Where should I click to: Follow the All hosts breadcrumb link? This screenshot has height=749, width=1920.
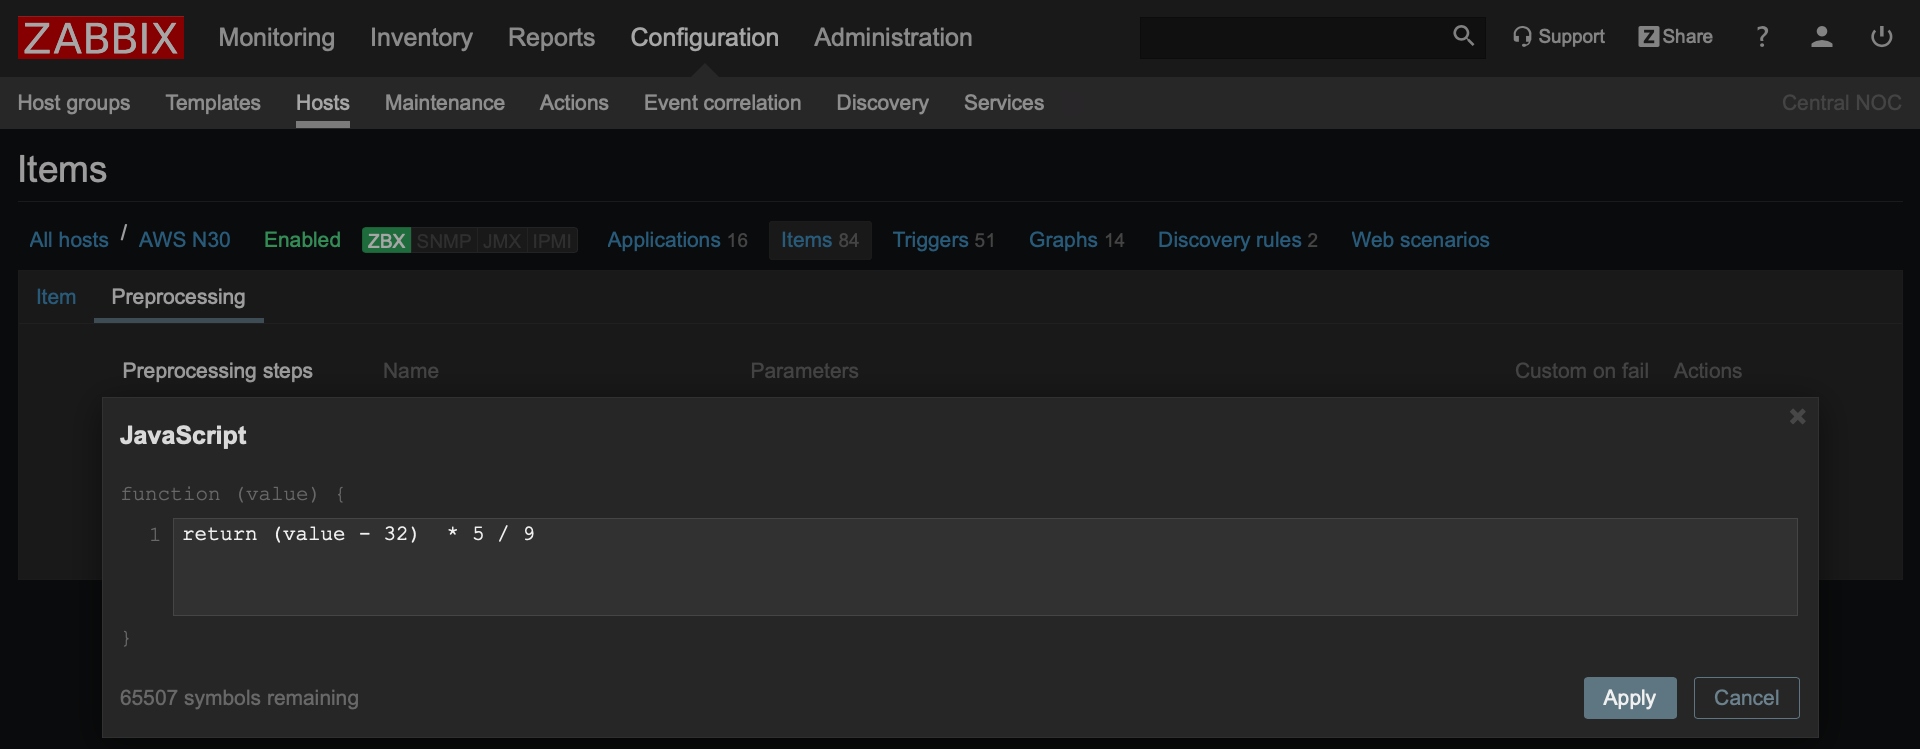69,240
